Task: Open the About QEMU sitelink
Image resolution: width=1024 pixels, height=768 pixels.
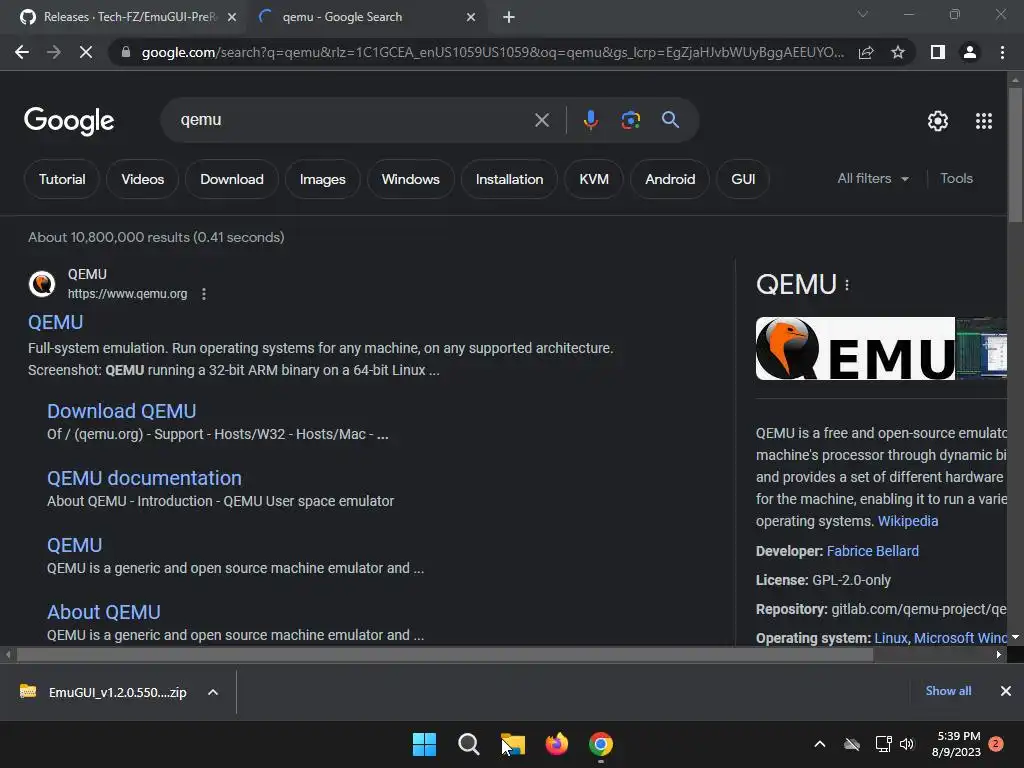Action: coord(104,612)
